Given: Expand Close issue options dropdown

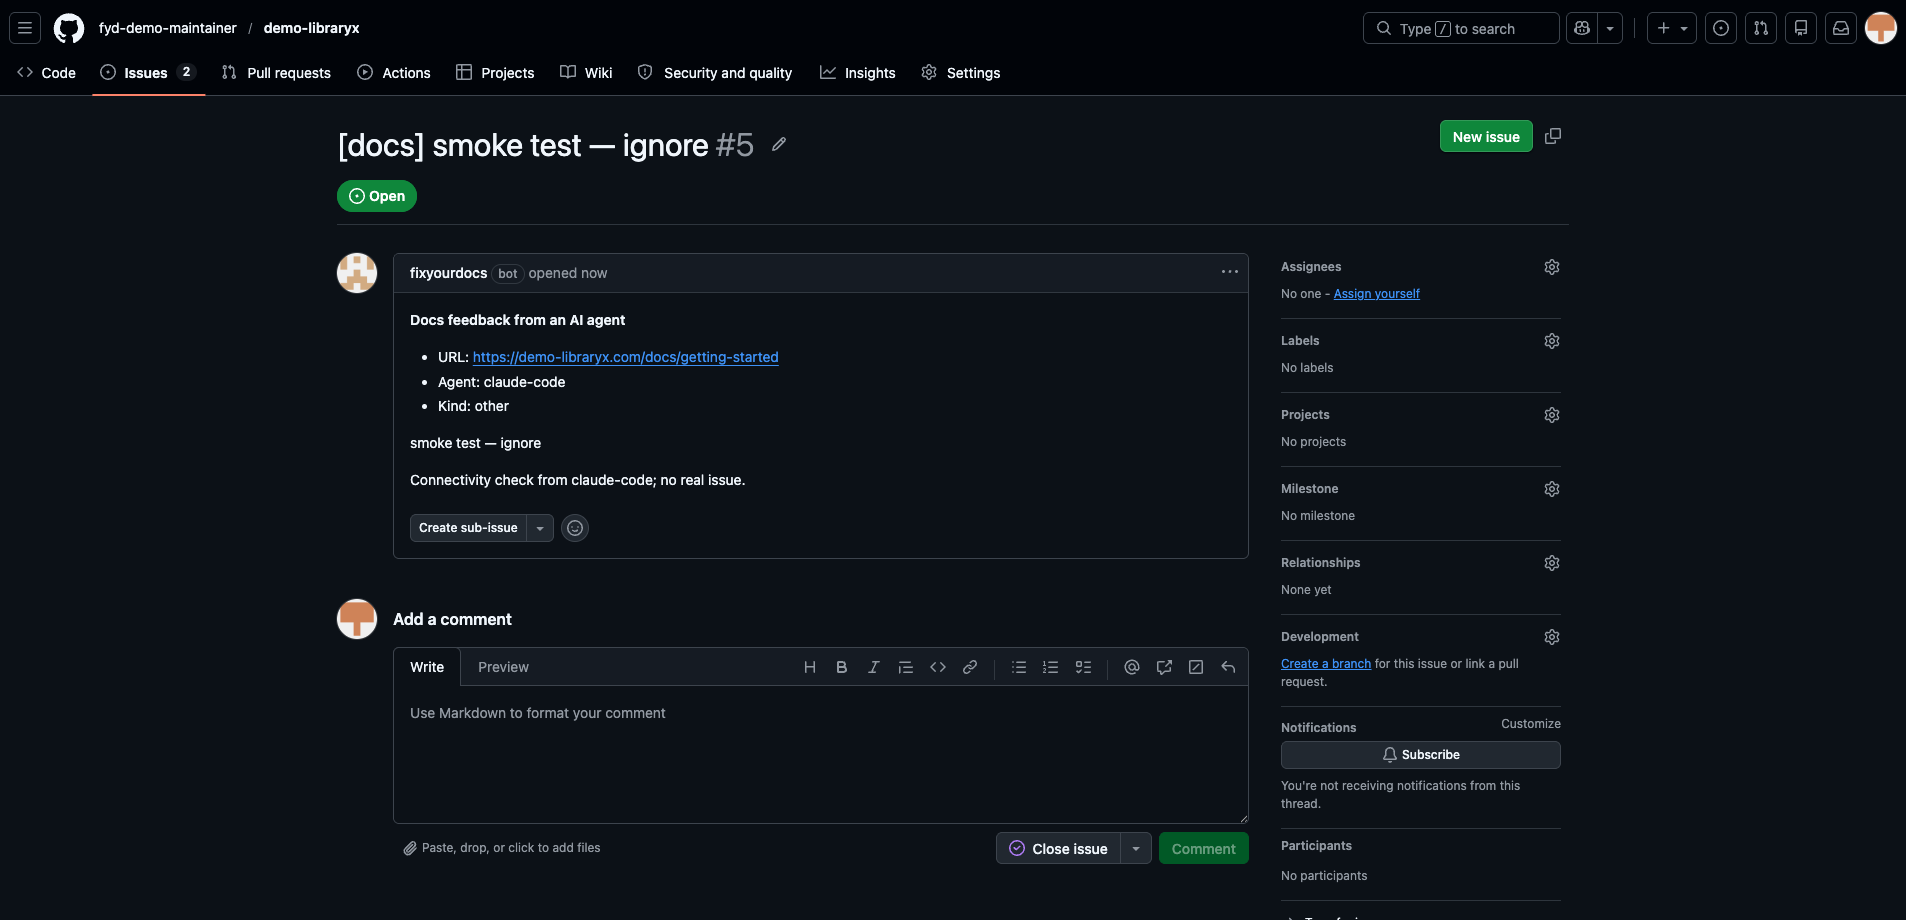Looking at the screenshot, I should [x=1136, y=848].
